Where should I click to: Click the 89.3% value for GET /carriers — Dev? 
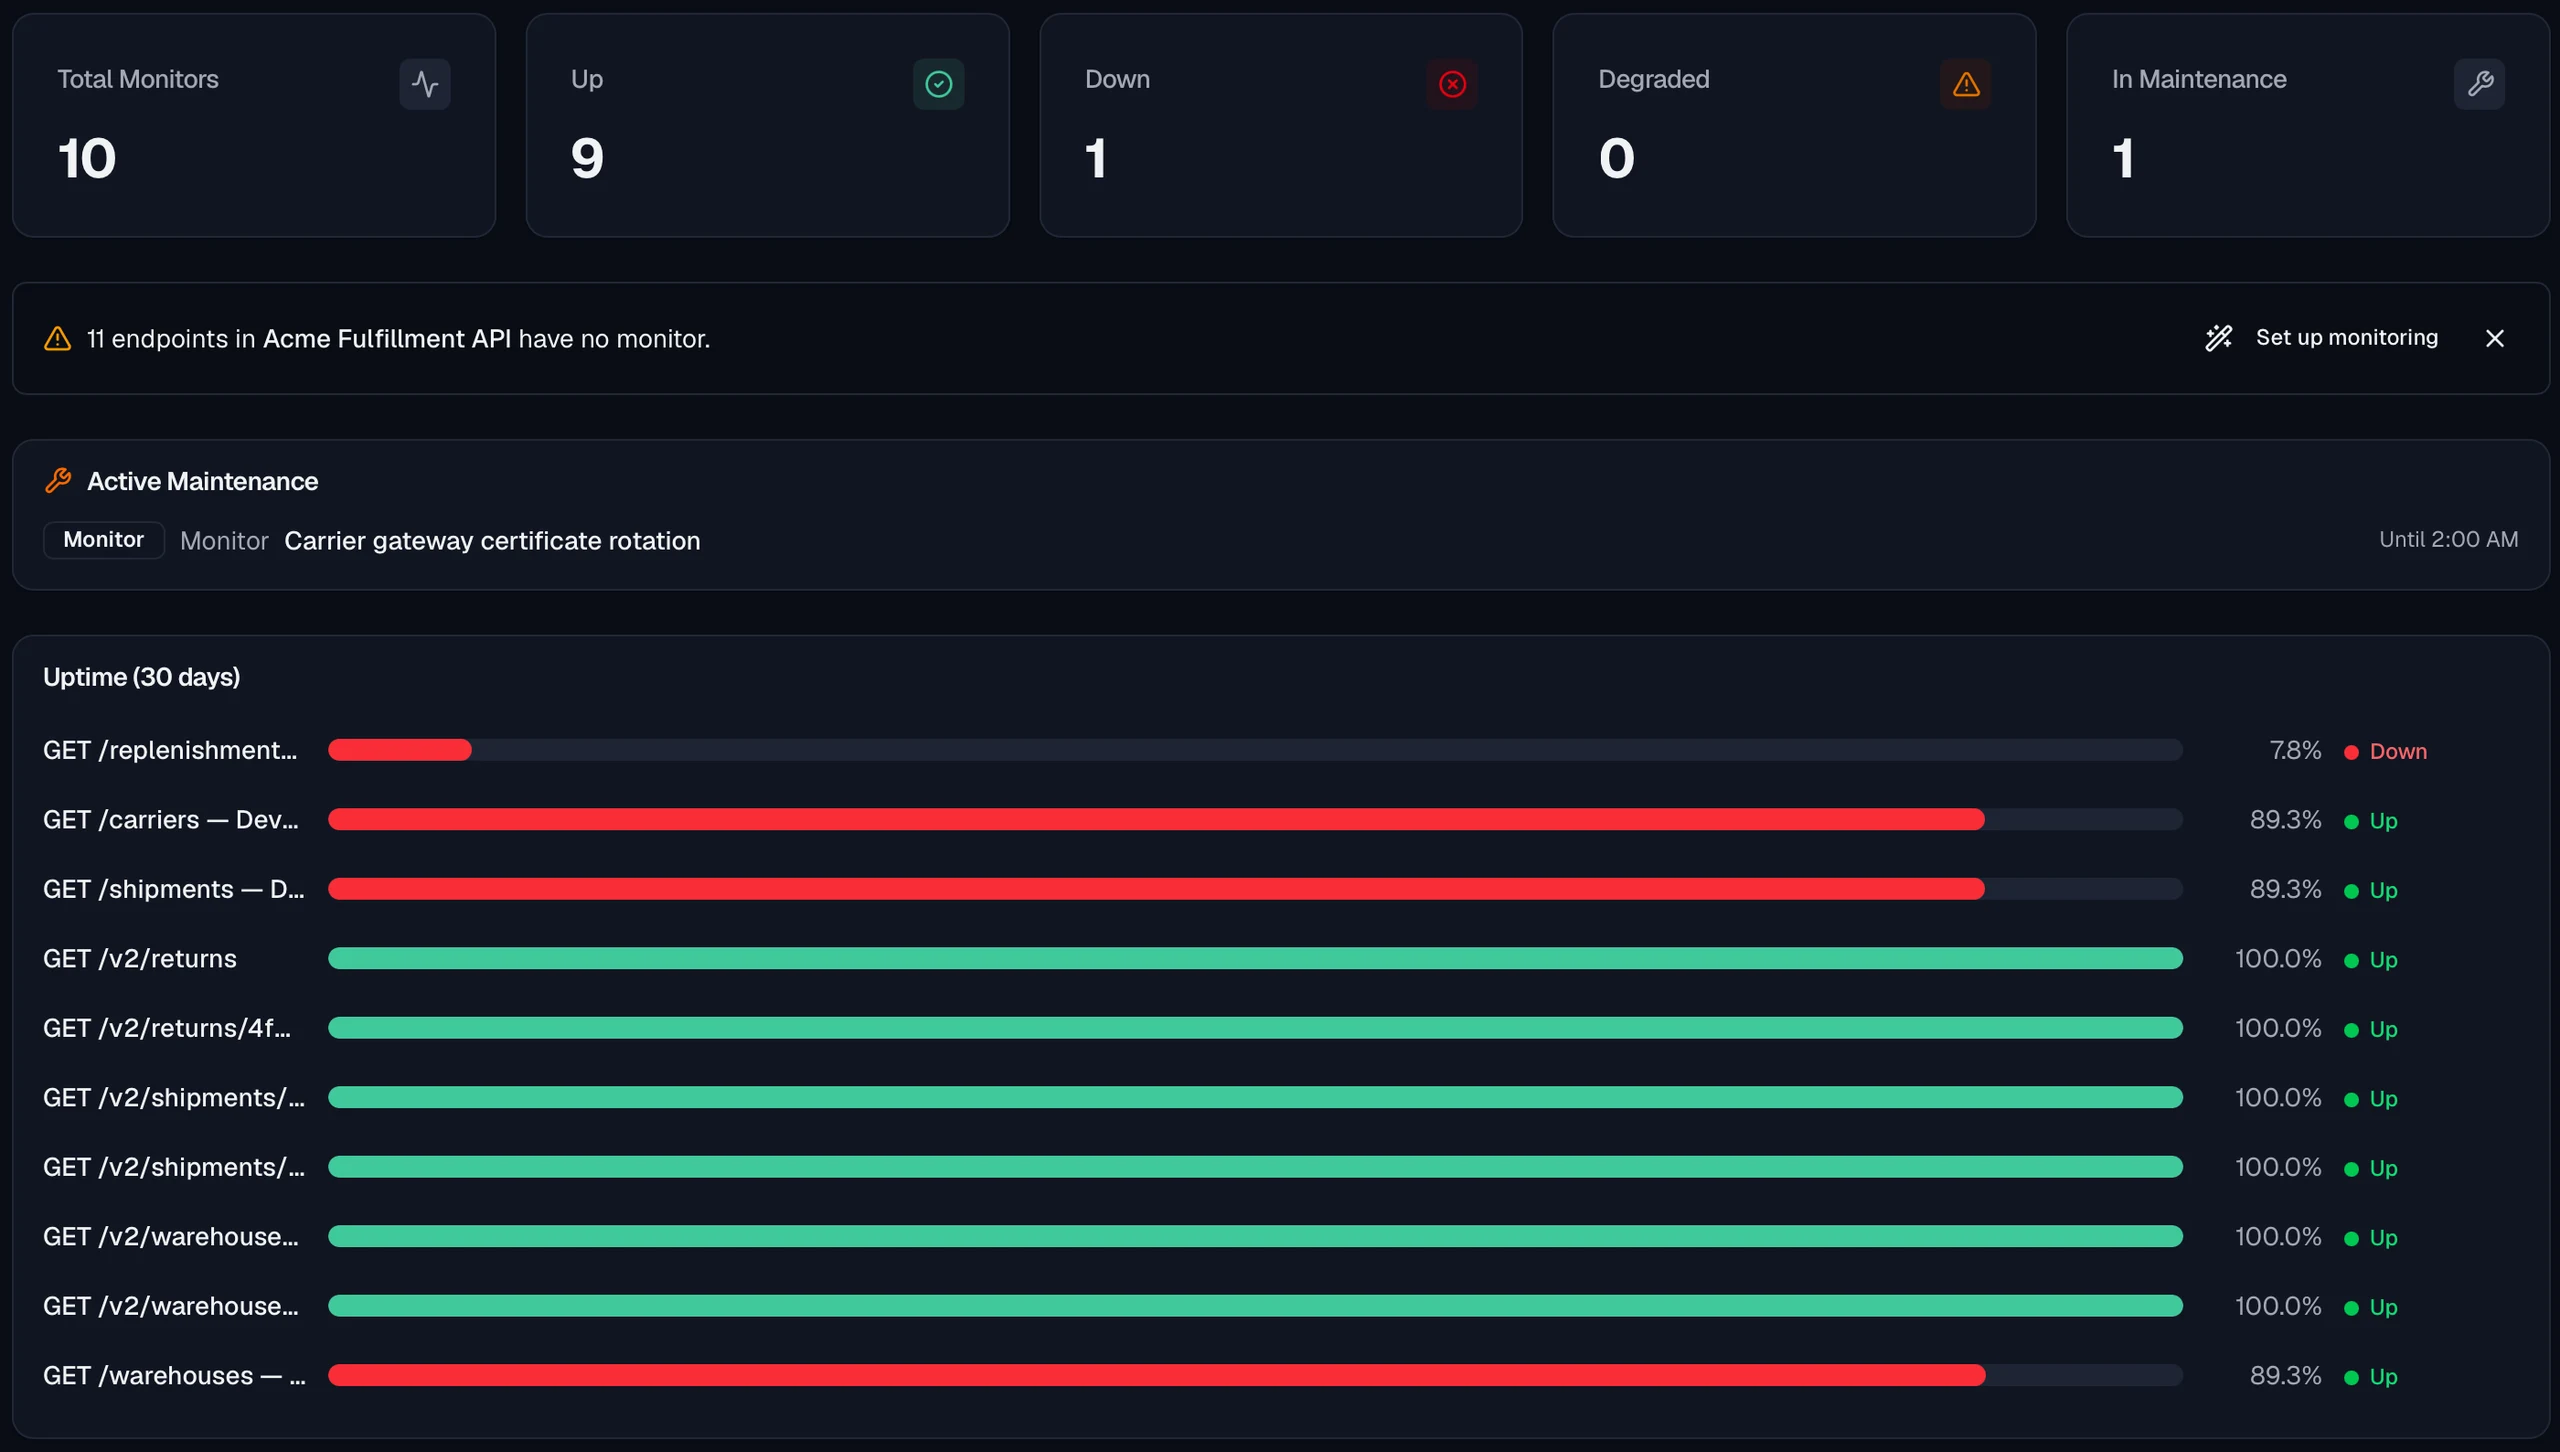(x=2285, y=820)
